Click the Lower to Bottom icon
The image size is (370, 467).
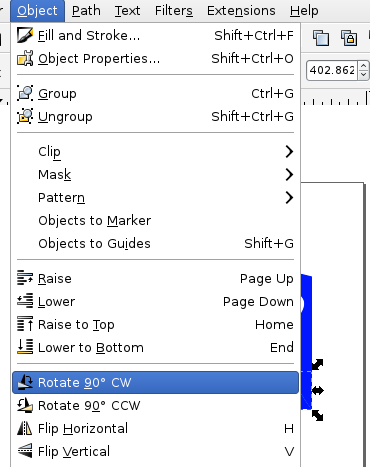click(25, 347)
